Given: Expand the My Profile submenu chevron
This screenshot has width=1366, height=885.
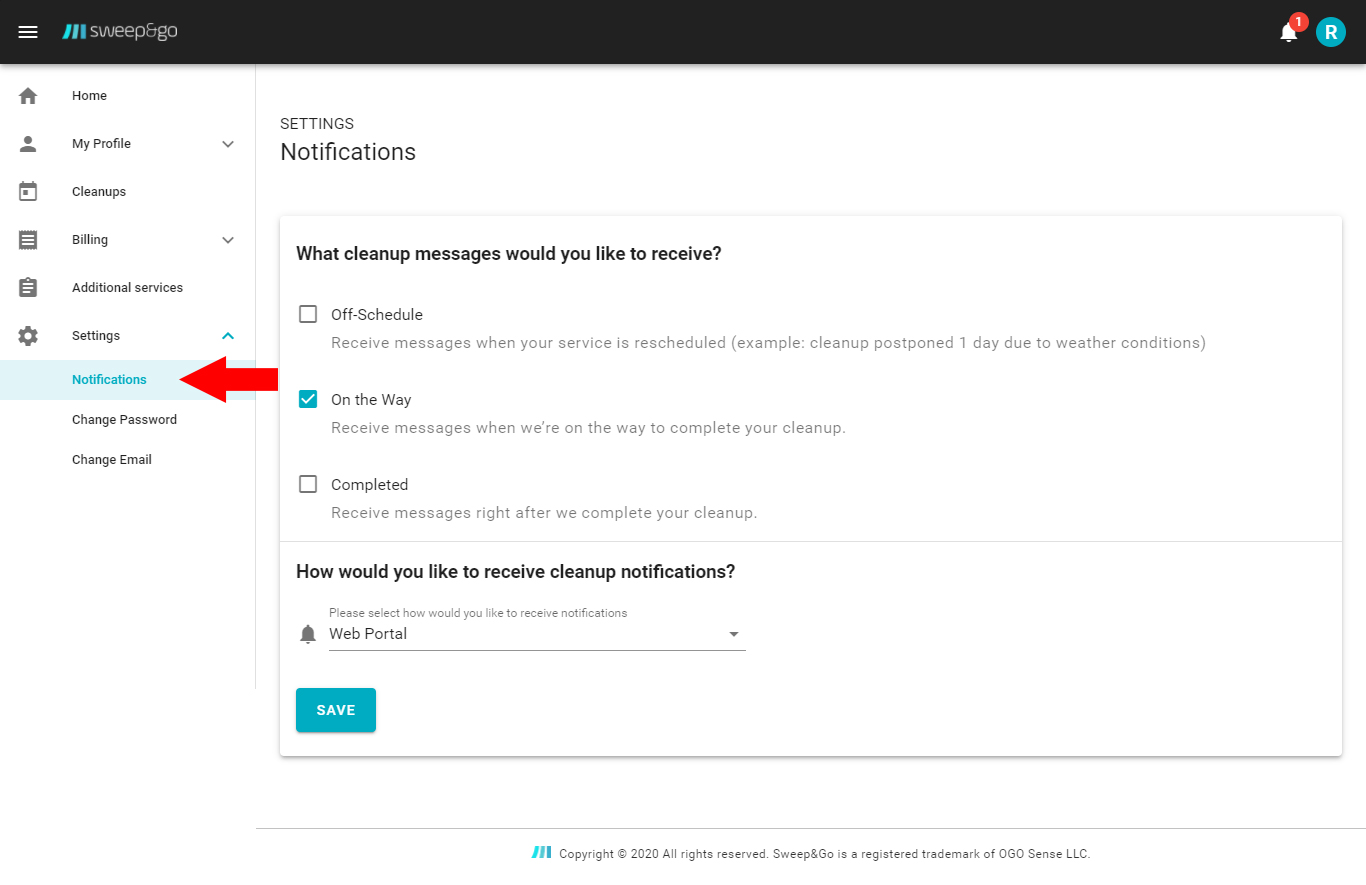Looking at the screenshot, I should tap(228, 144).
